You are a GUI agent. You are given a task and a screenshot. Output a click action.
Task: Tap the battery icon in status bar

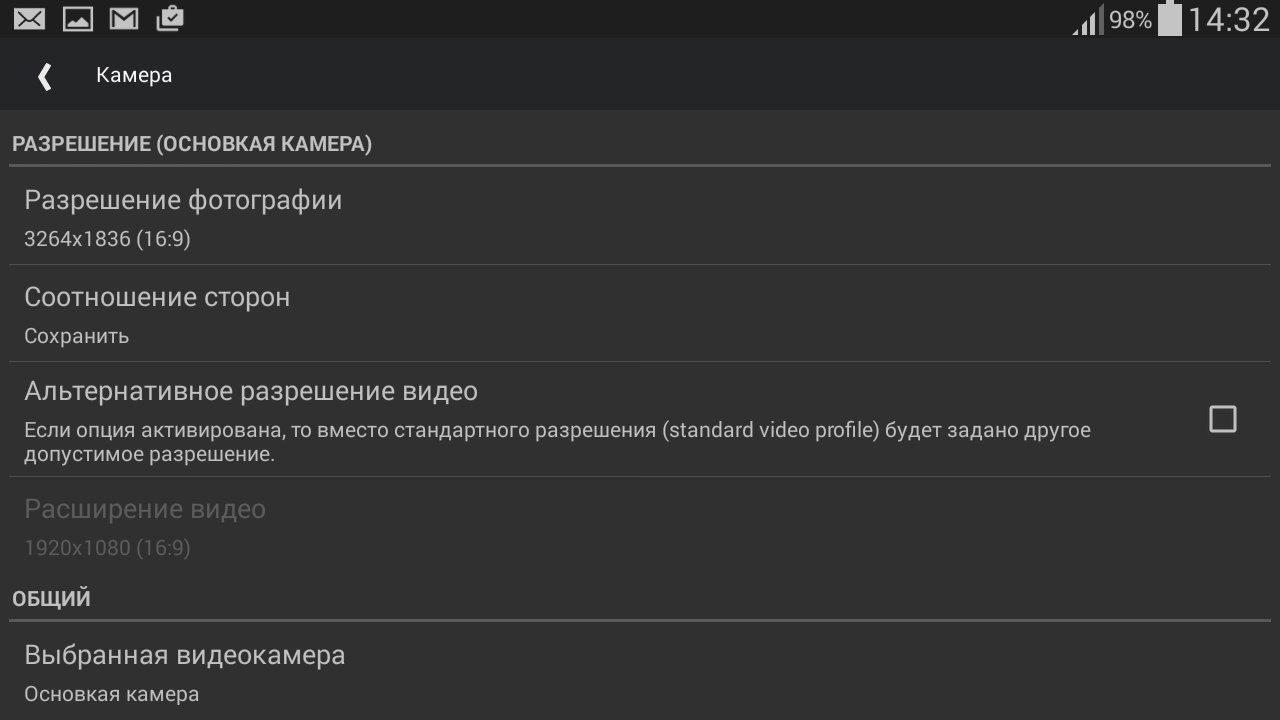tap(1169, 19)
